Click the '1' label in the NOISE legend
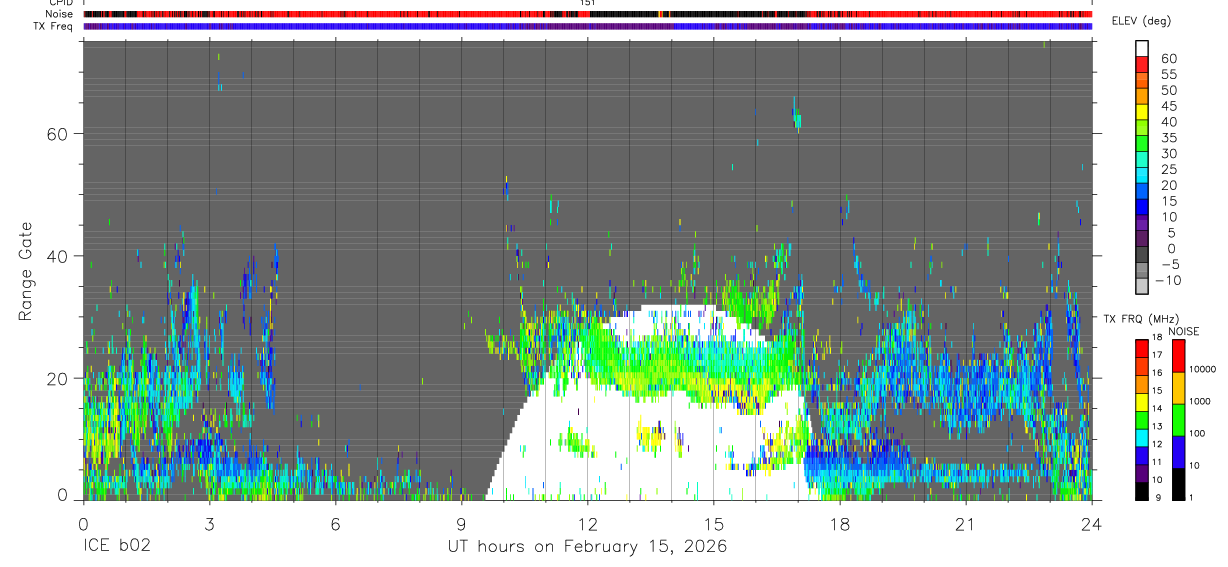This screenshot has width=1228, height=567. 1192,497
